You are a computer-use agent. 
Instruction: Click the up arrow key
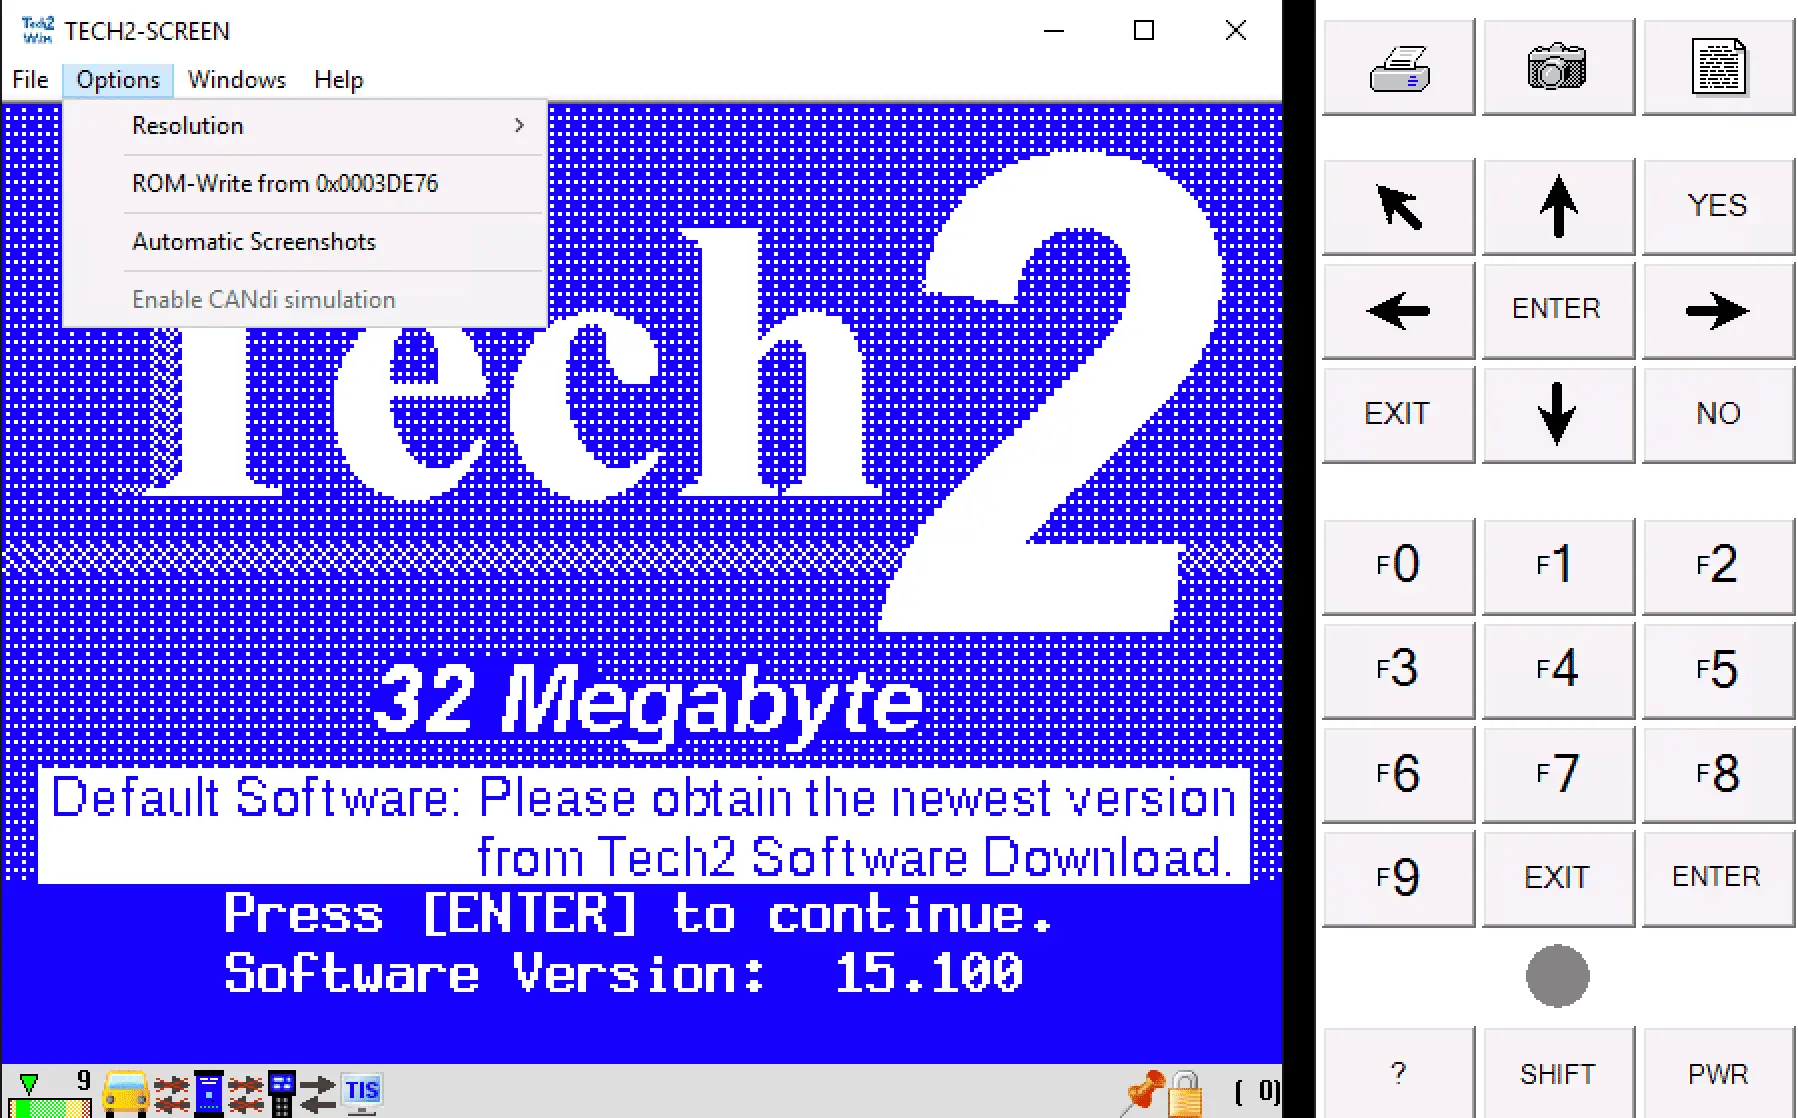tap(1557, 206)
